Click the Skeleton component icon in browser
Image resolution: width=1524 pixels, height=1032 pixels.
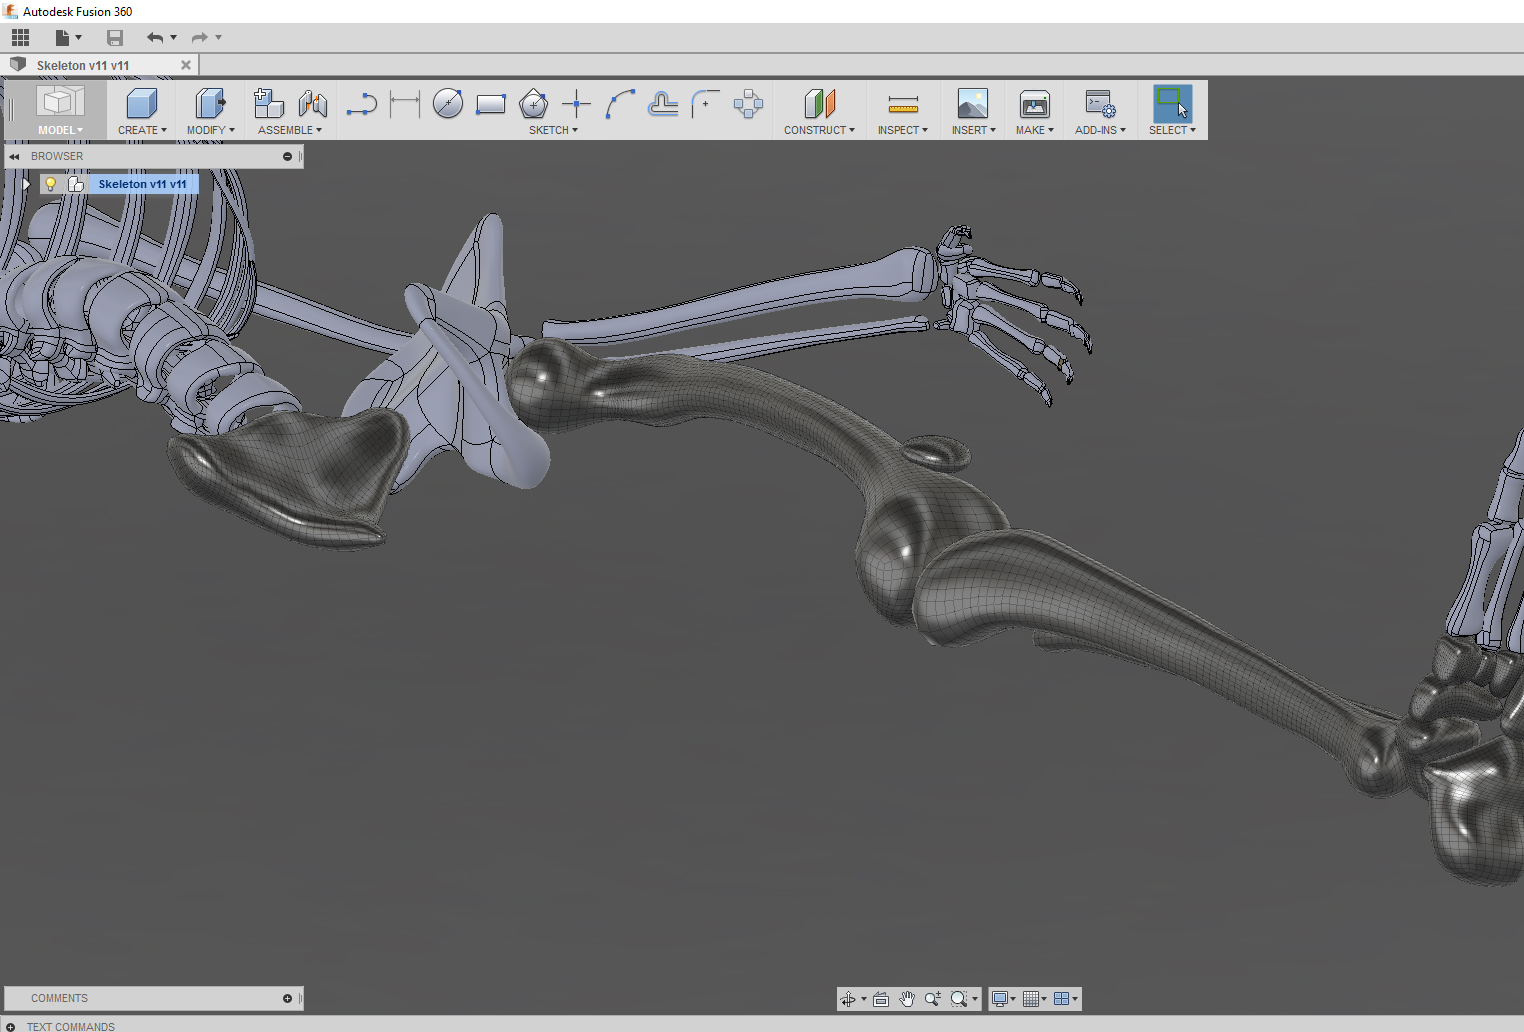click(x=76, y=184)
